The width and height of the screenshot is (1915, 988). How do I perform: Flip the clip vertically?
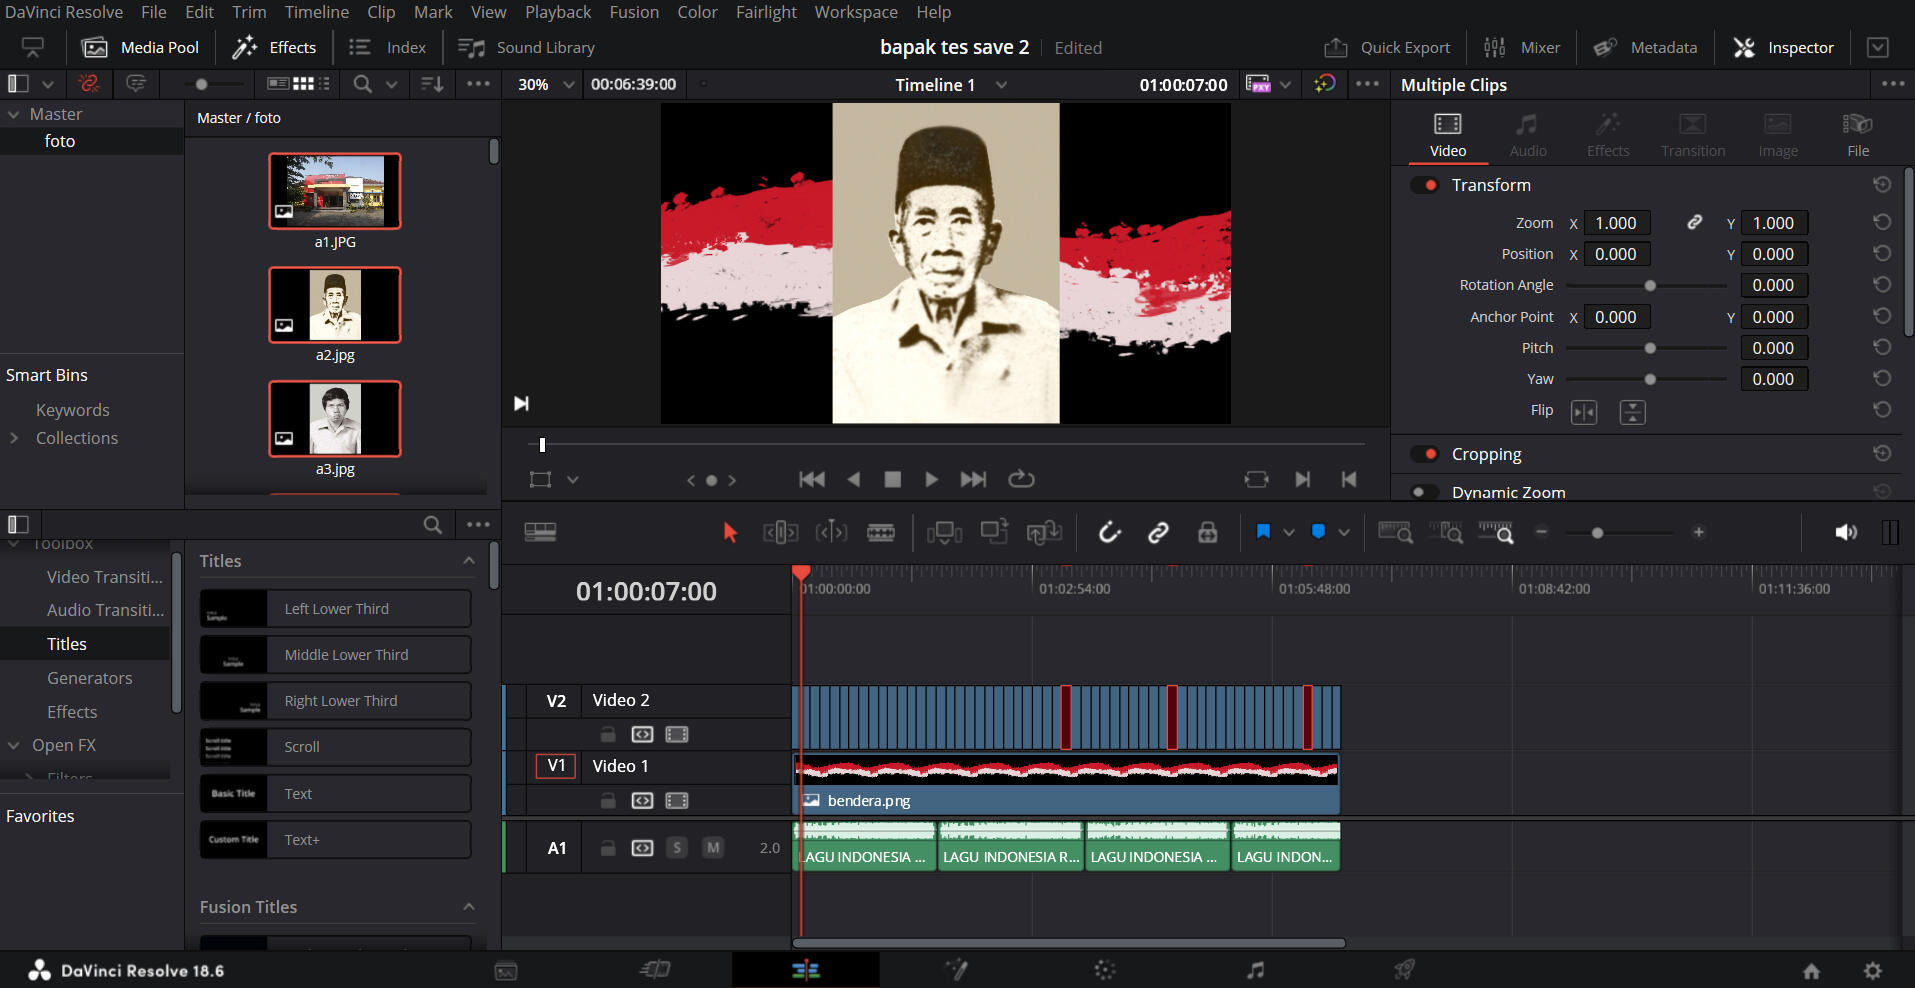(x=1632, y=412)
